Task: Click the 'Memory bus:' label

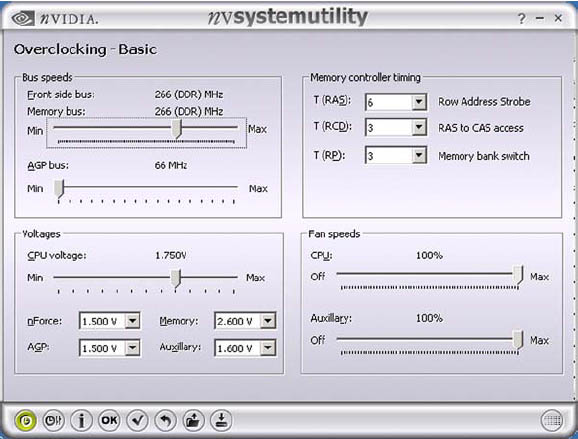Action: tap(56, 111)
